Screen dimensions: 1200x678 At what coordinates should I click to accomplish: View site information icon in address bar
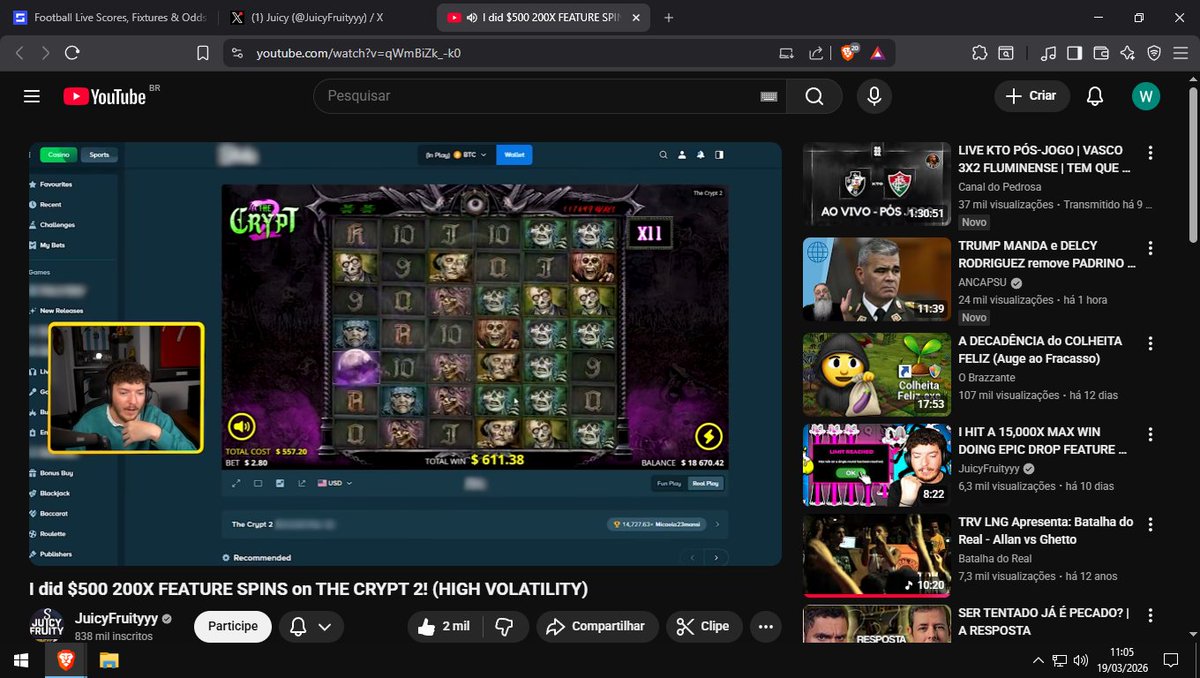point(236,53)
